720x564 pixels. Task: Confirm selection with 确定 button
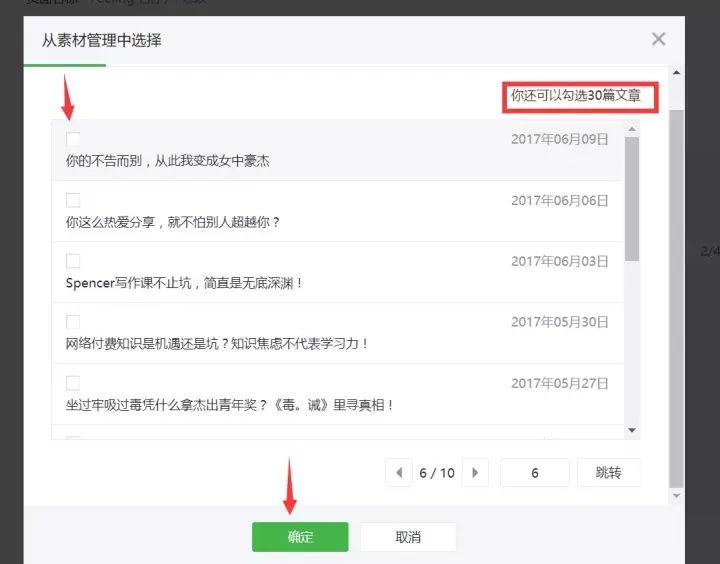click(x=300, y=536)
